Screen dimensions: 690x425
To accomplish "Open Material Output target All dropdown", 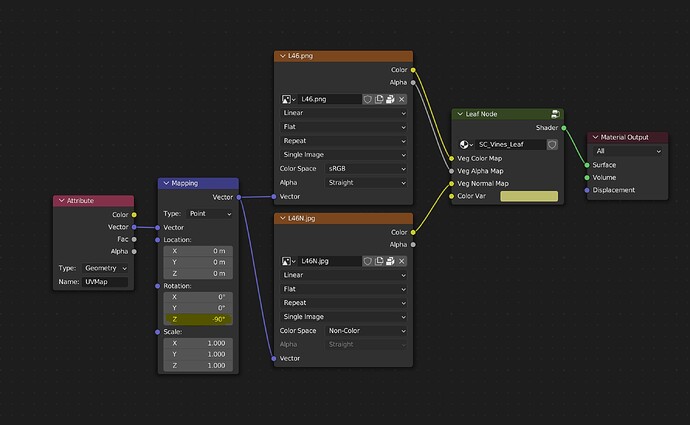I will tap(628, 151).
